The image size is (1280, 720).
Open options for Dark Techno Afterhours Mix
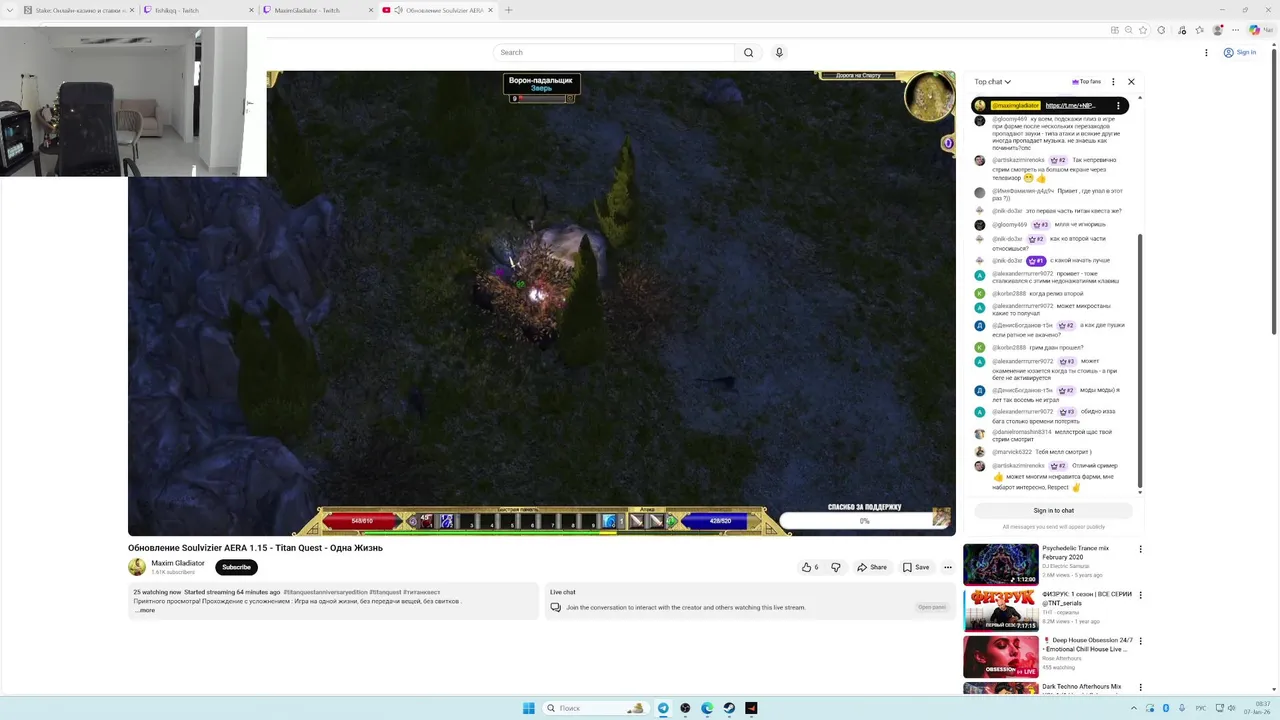(x=1140, y=687)
